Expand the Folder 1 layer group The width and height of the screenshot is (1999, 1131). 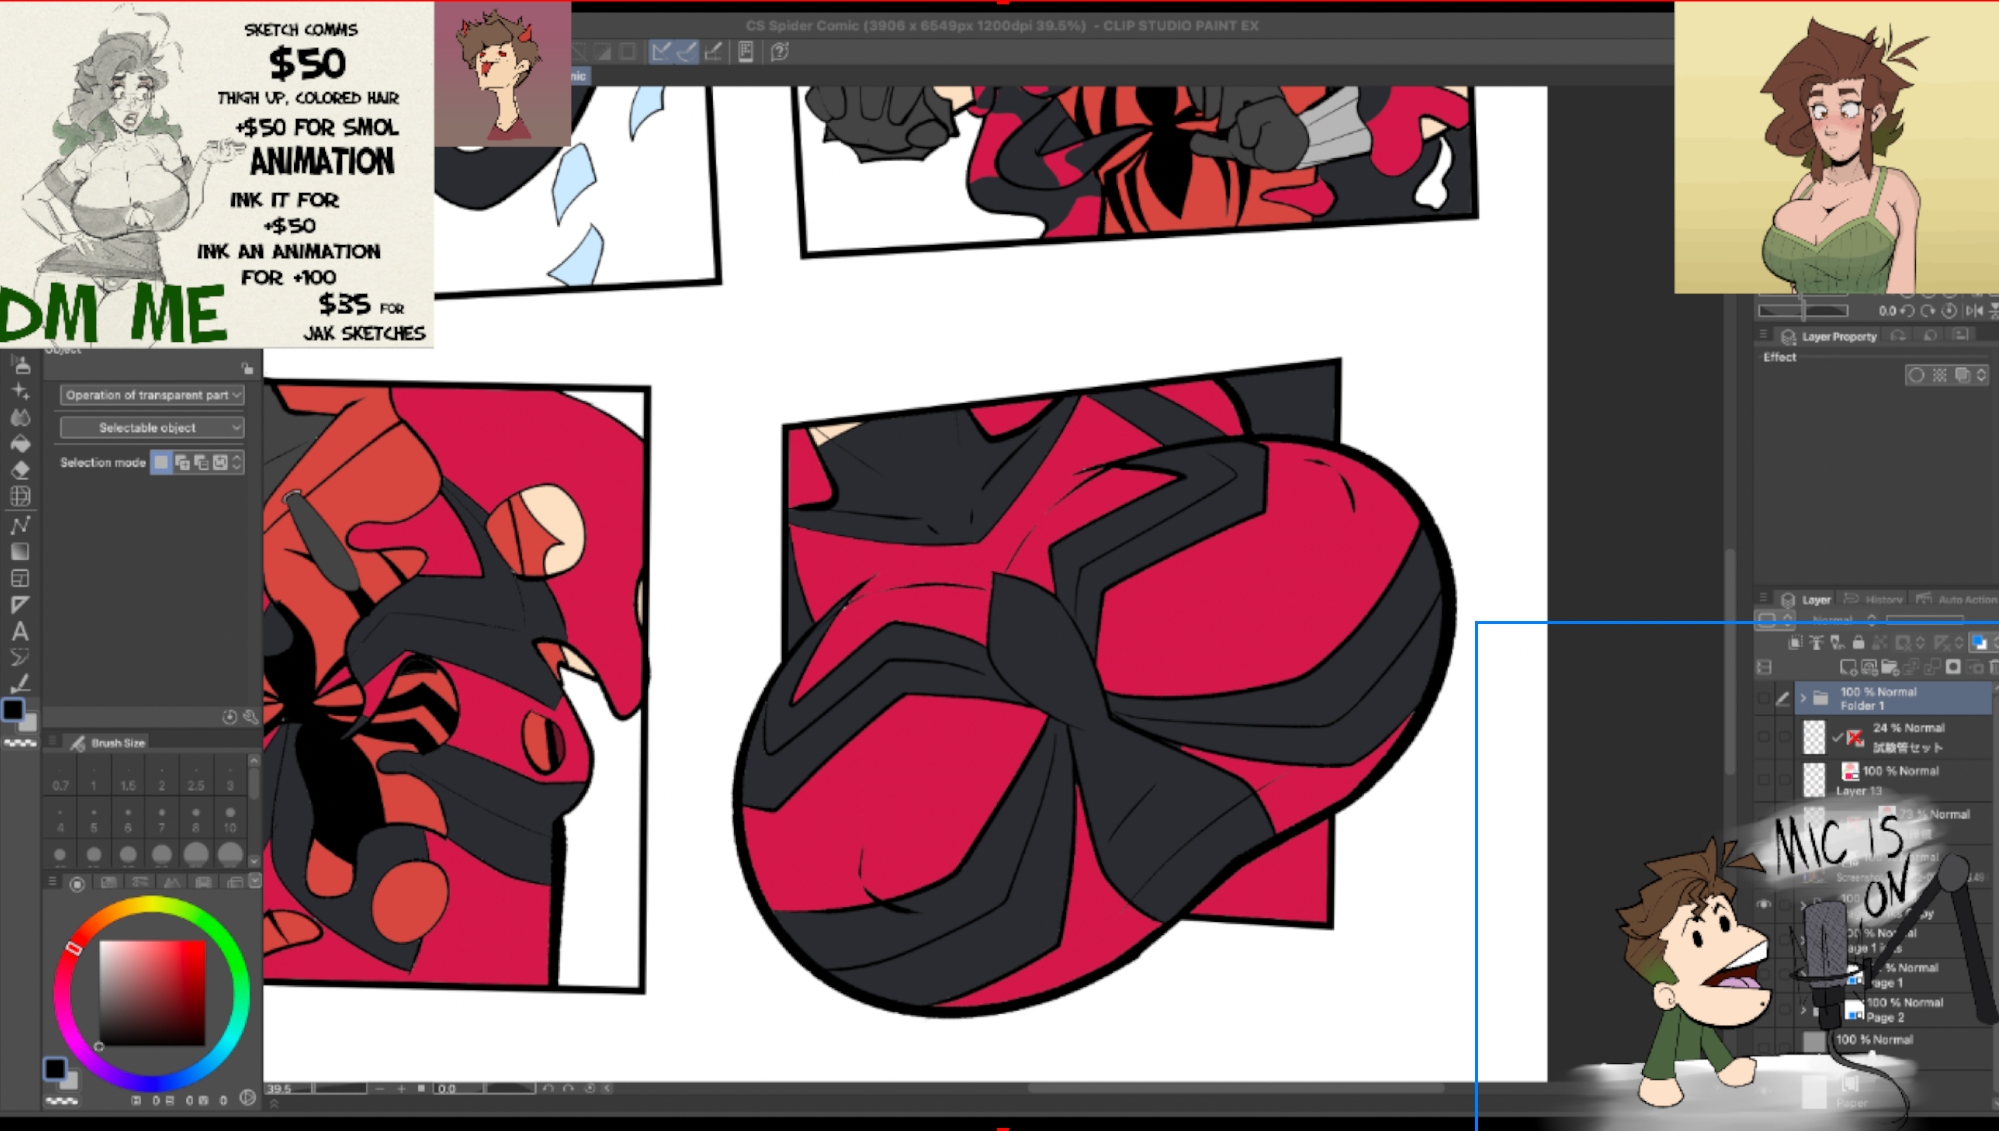tap(1803, 698)
